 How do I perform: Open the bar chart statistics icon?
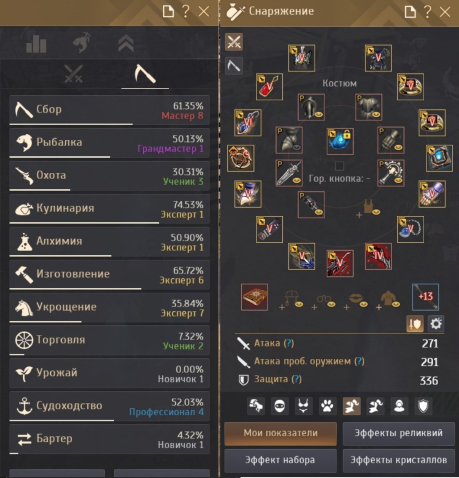pos(36,43)
